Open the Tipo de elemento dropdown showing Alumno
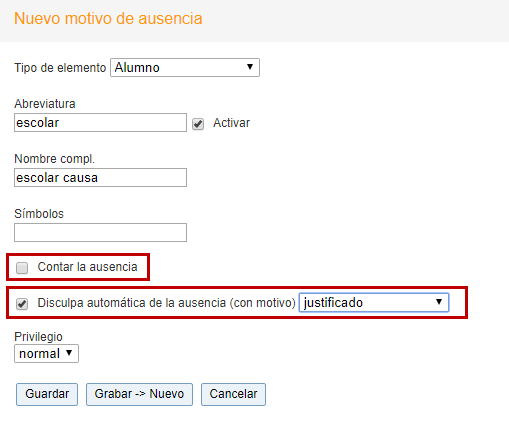 point(185,68)
